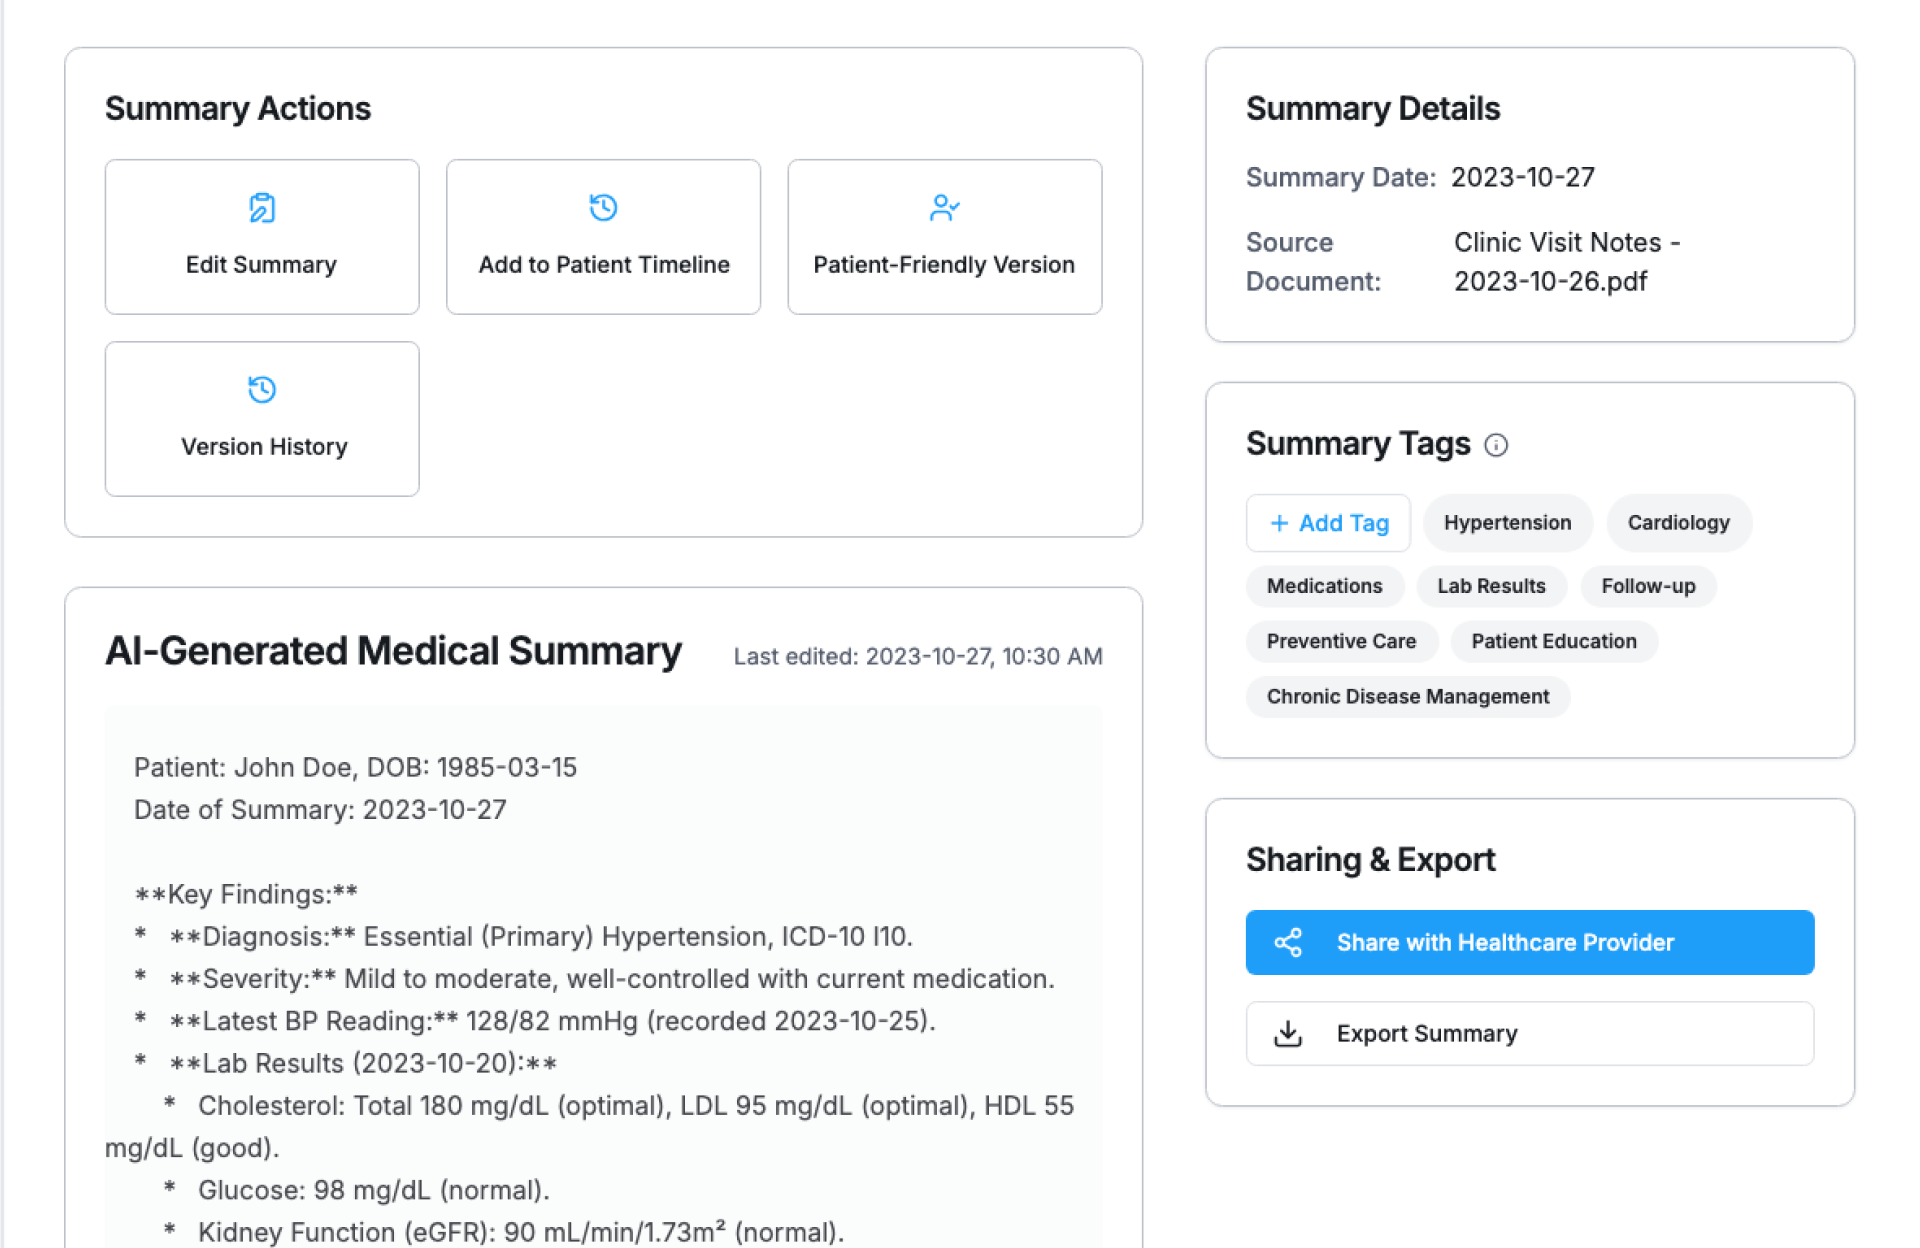Click the Medications tag chip
The height and width of the screenshot is (1248, 1920).
[1324, 586]
